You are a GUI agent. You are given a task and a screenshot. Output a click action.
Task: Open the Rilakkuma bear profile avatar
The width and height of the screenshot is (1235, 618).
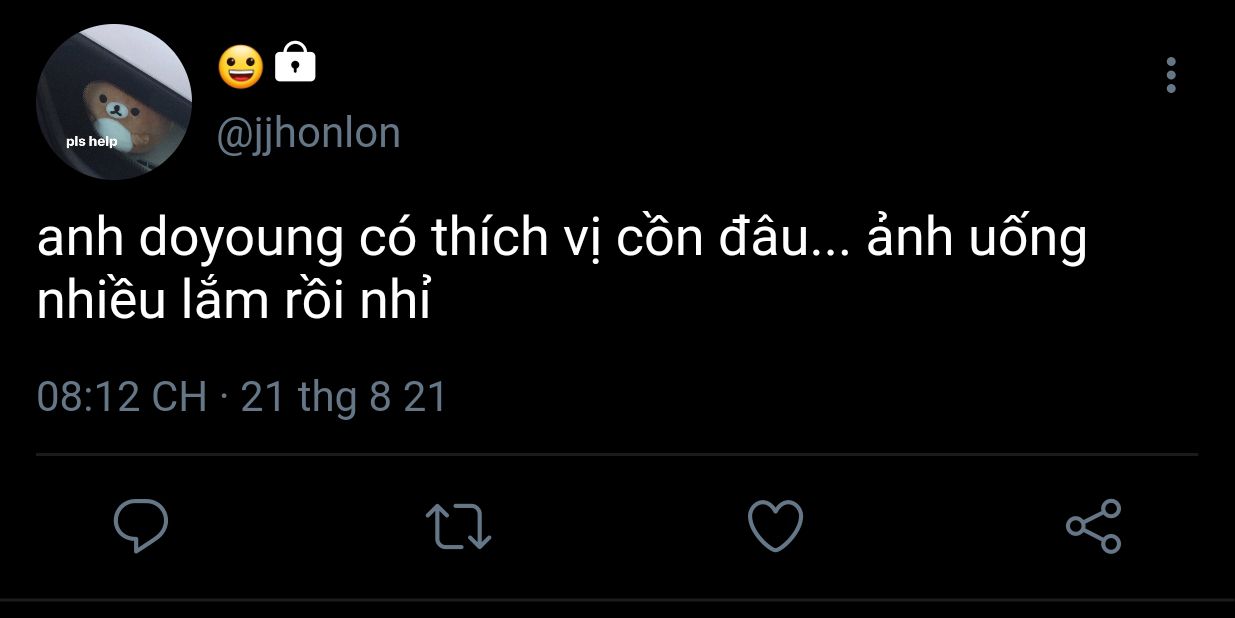(x=114, y=102)
